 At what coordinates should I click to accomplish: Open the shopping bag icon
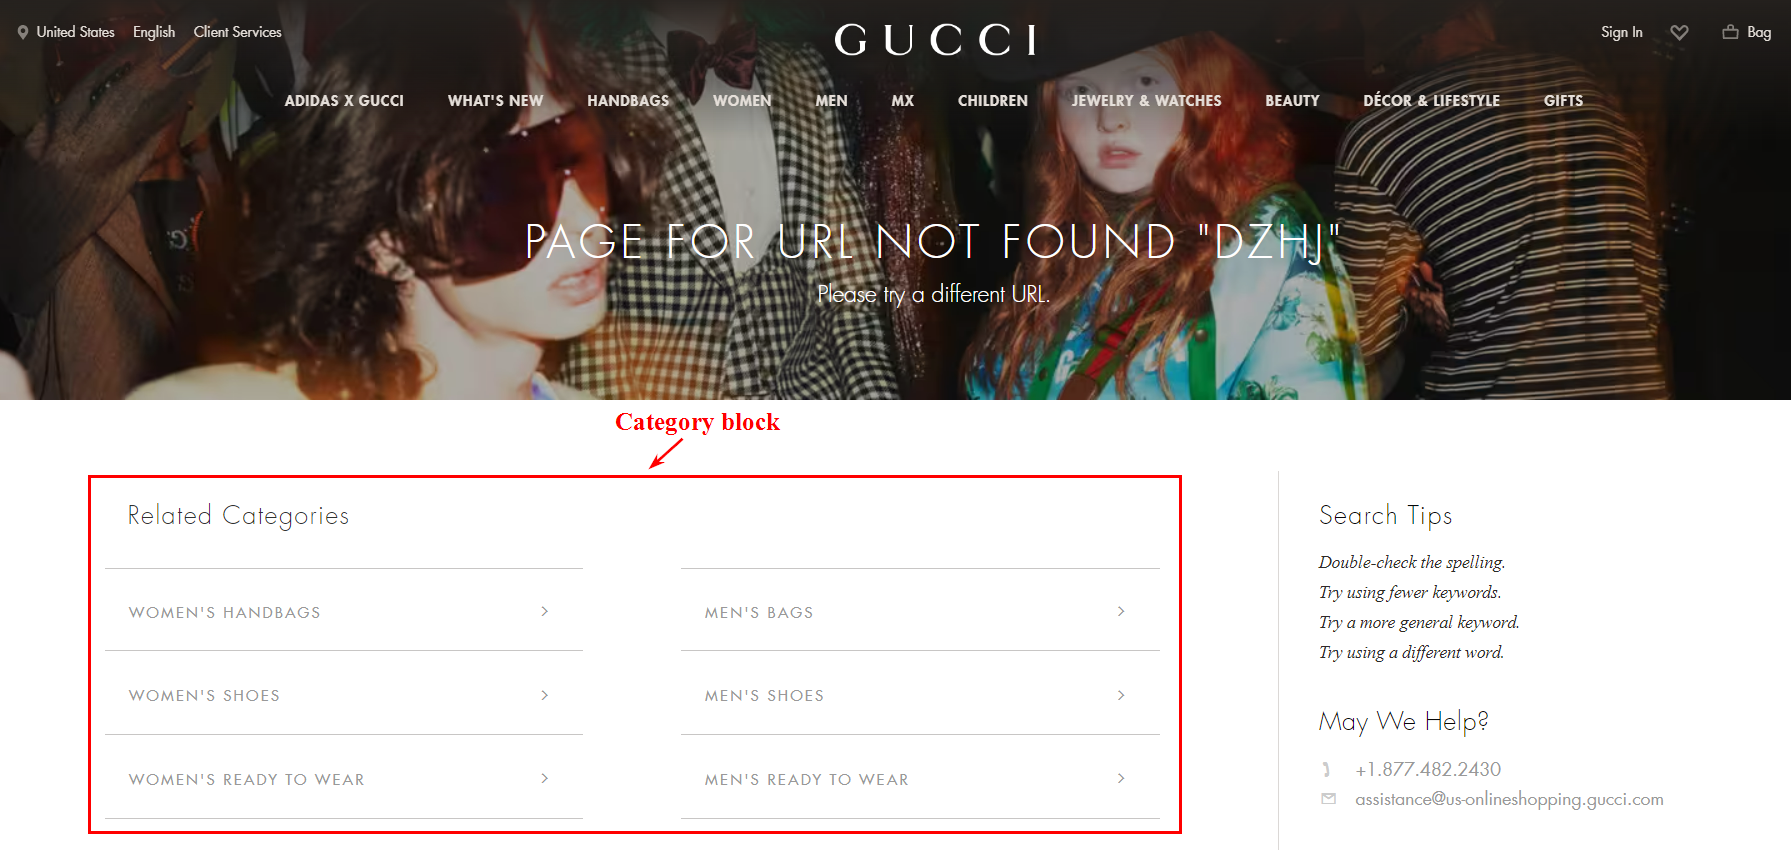pyautogui.click(x=1730, y=32)
